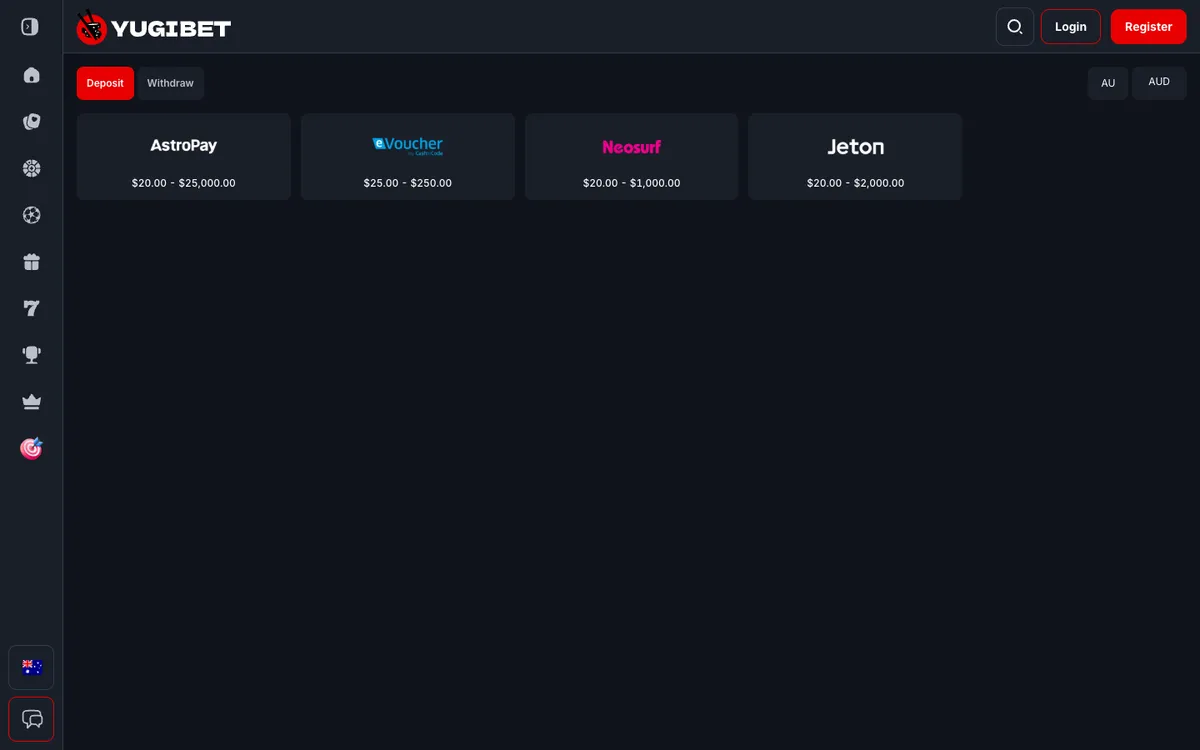The width and height of the screenshot is (1200, 750).
Task: Open the target with dart icon
Action: [31, 448]
